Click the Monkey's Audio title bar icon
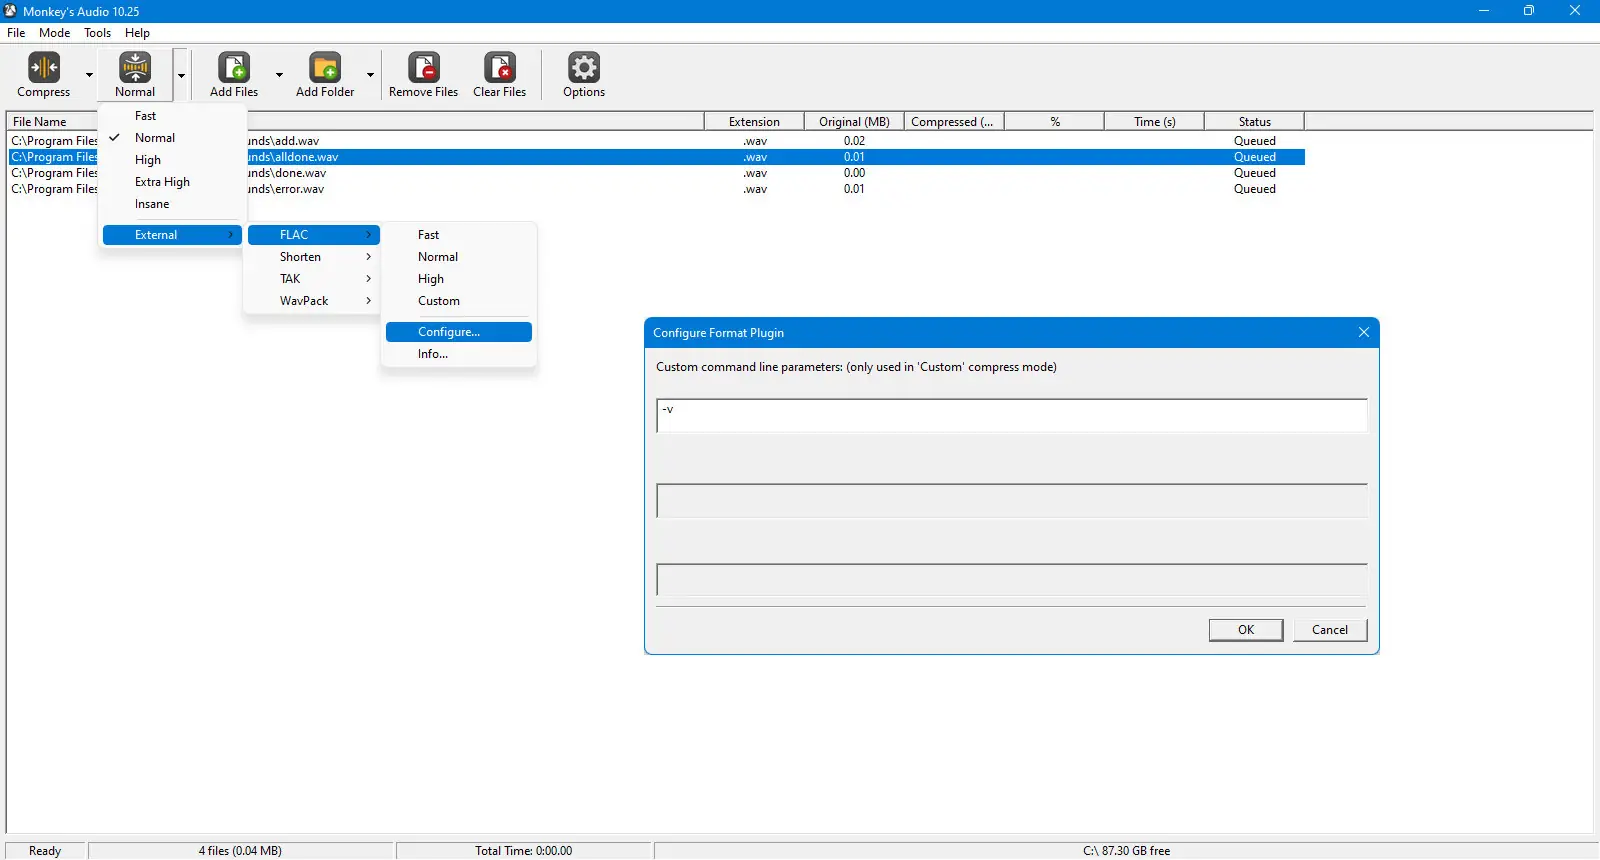 pos(10,11)
